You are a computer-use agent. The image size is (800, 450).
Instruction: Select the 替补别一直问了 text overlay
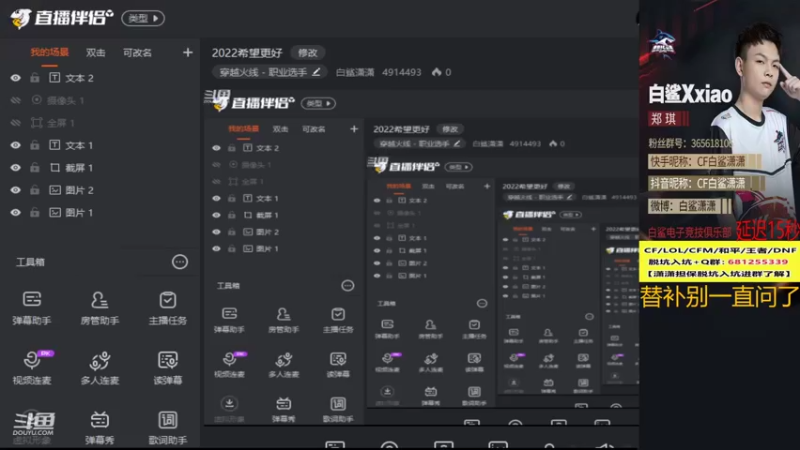[x=719, y=296]
